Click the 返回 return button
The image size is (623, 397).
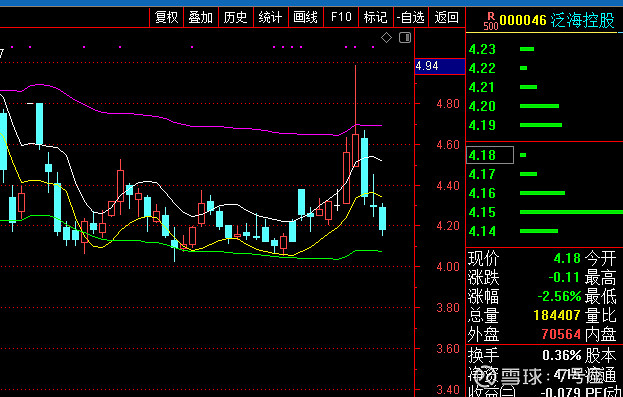447,17
